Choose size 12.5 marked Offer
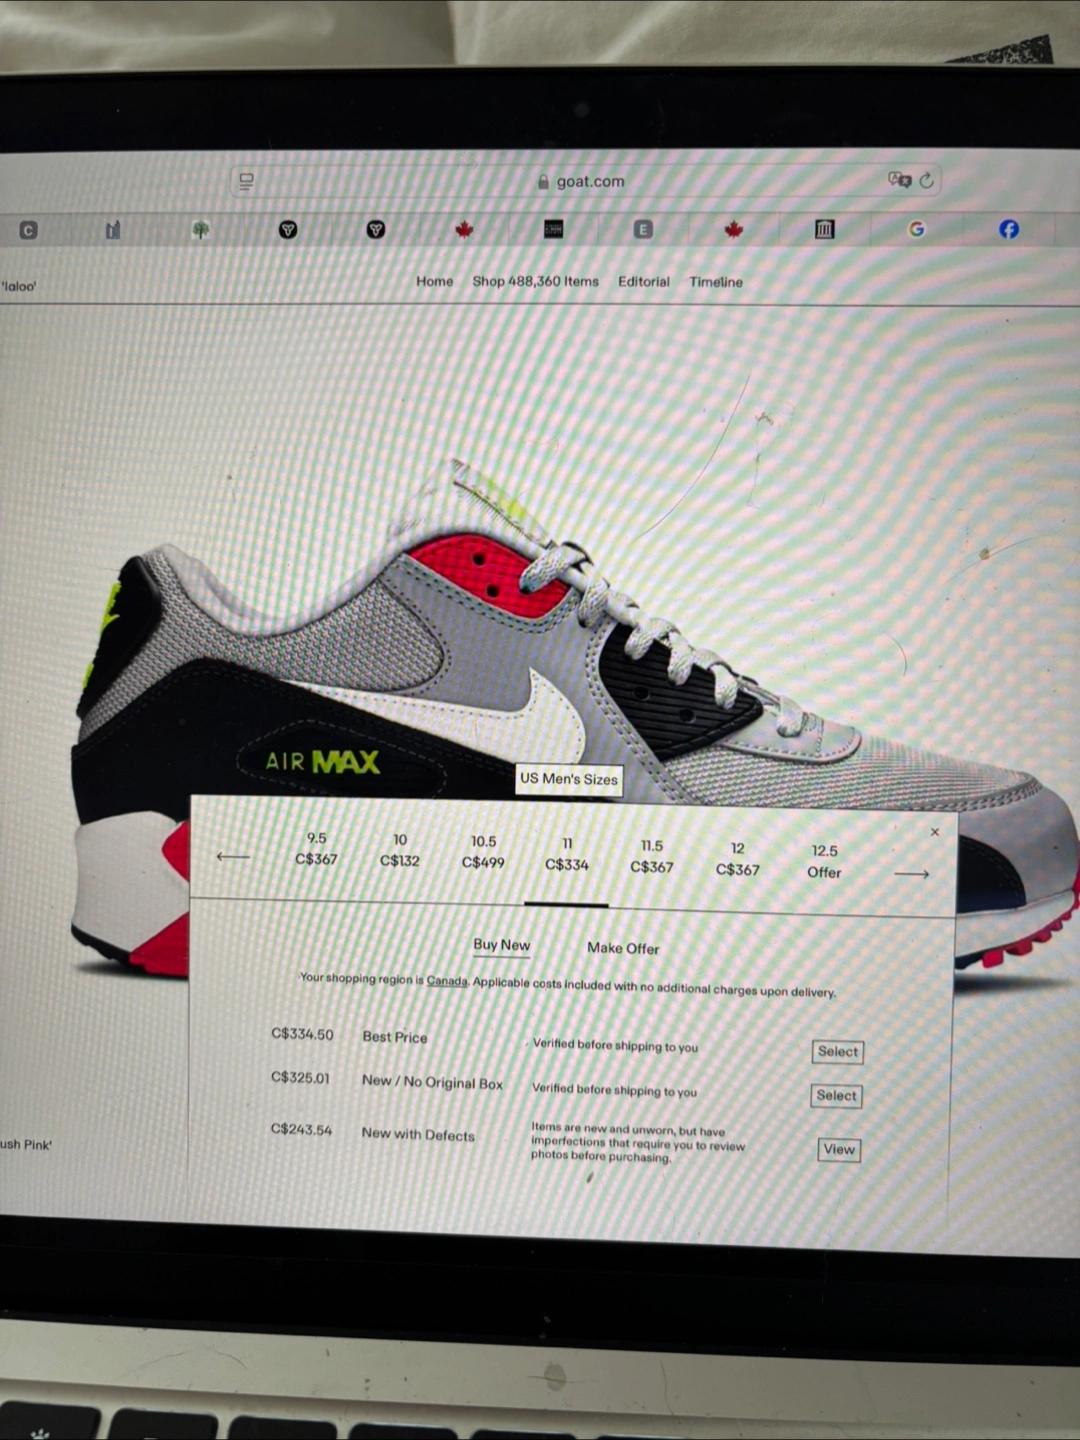The height and width of the screenshot is (1440, 1080). point(824,861)
